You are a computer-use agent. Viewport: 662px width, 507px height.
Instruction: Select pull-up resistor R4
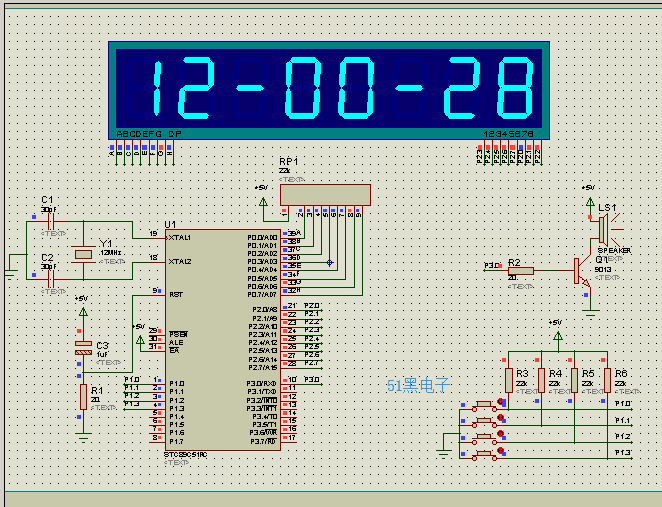click(x=541, y=380)
